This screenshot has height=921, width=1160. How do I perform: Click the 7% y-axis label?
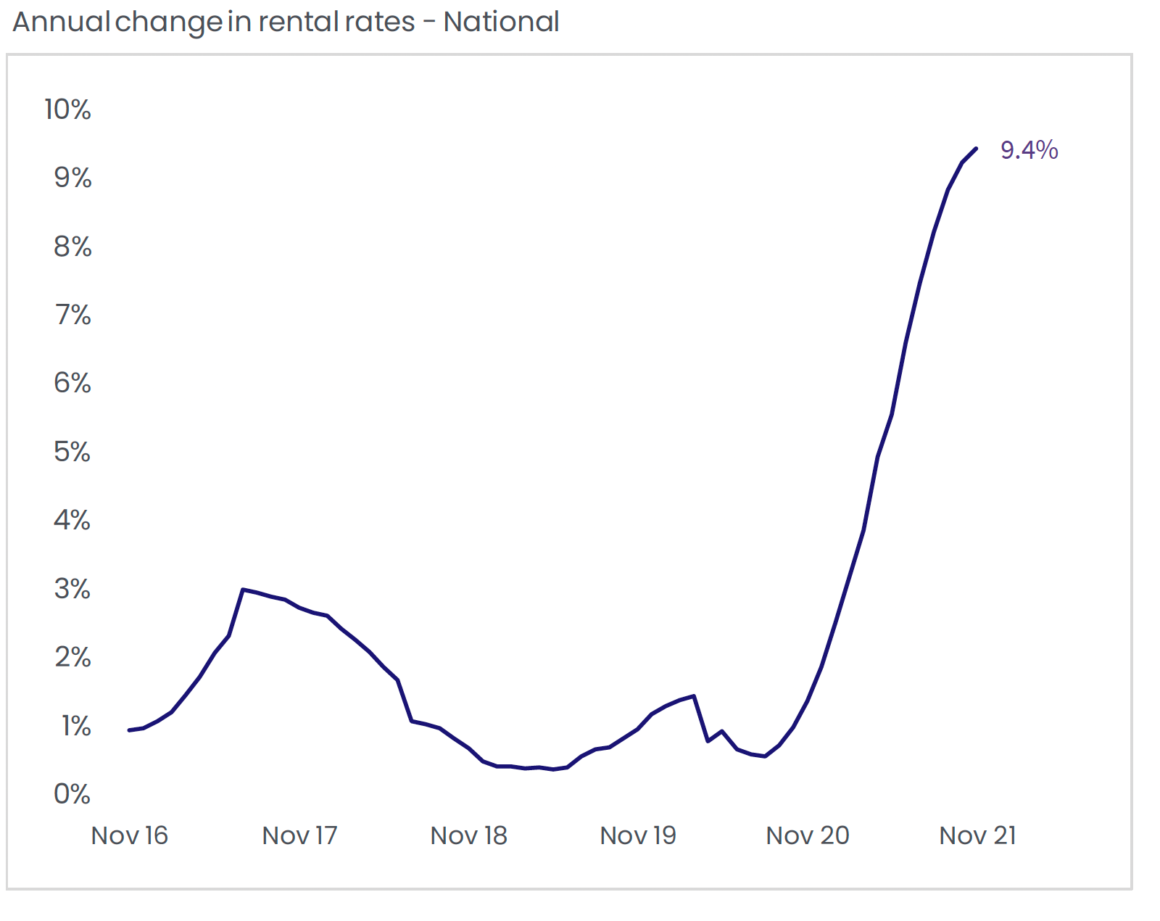(x=71, y=316)
